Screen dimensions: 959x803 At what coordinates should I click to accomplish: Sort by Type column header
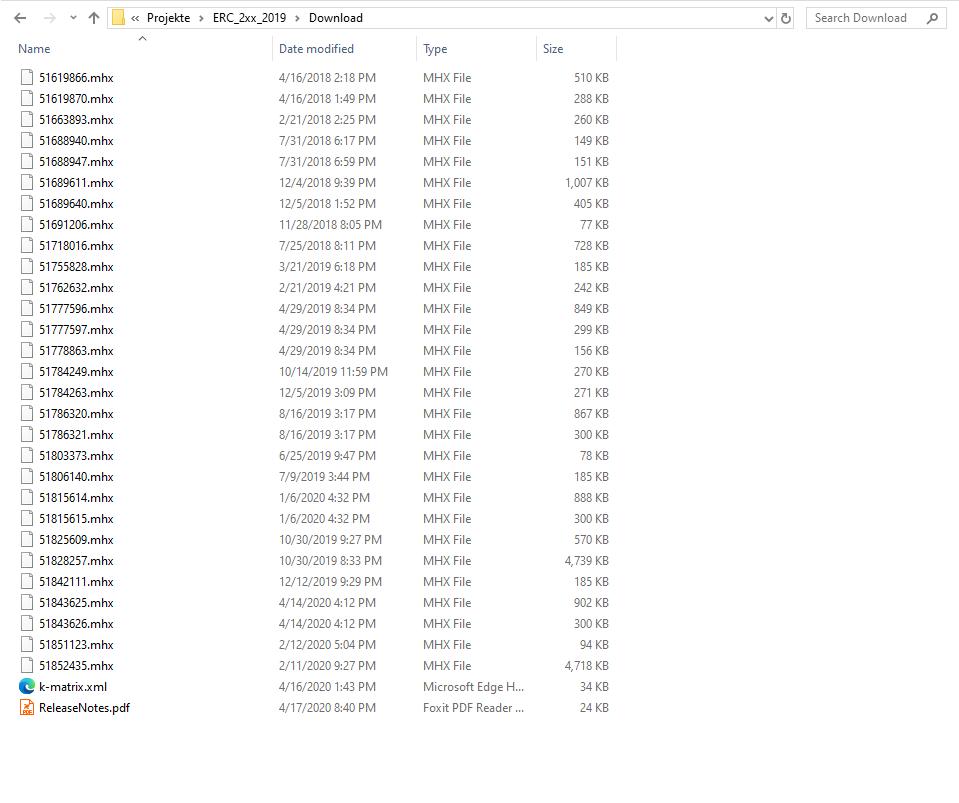click(x=435, y=49)
